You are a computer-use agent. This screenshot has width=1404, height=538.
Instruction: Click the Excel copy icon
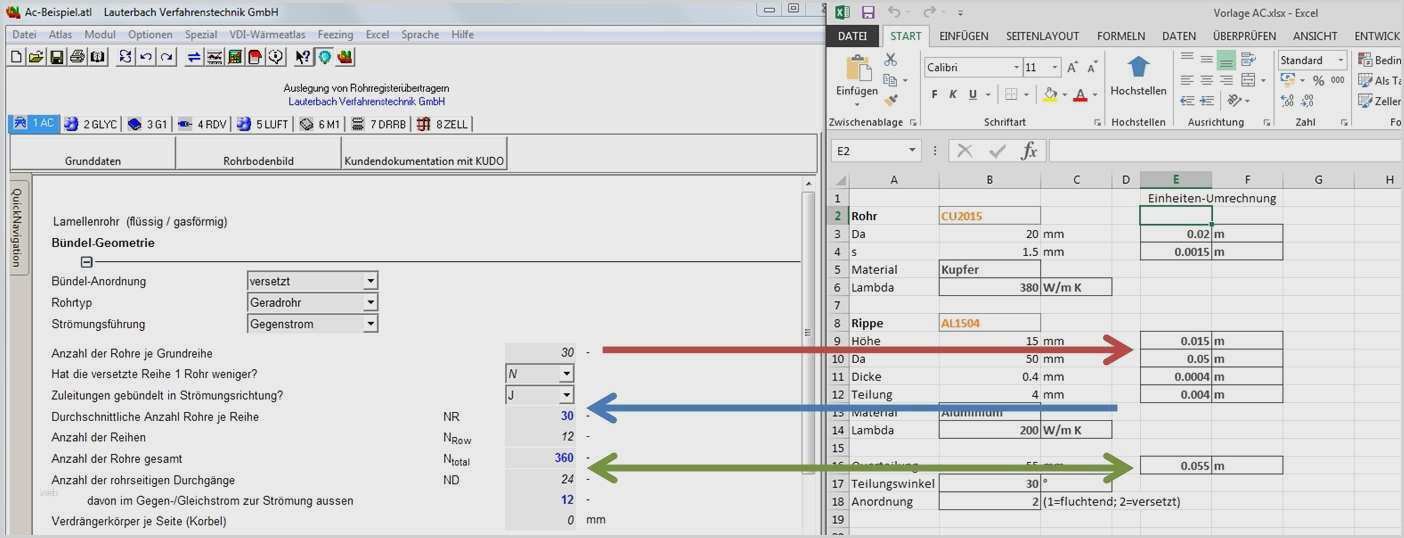pos(890,80)
